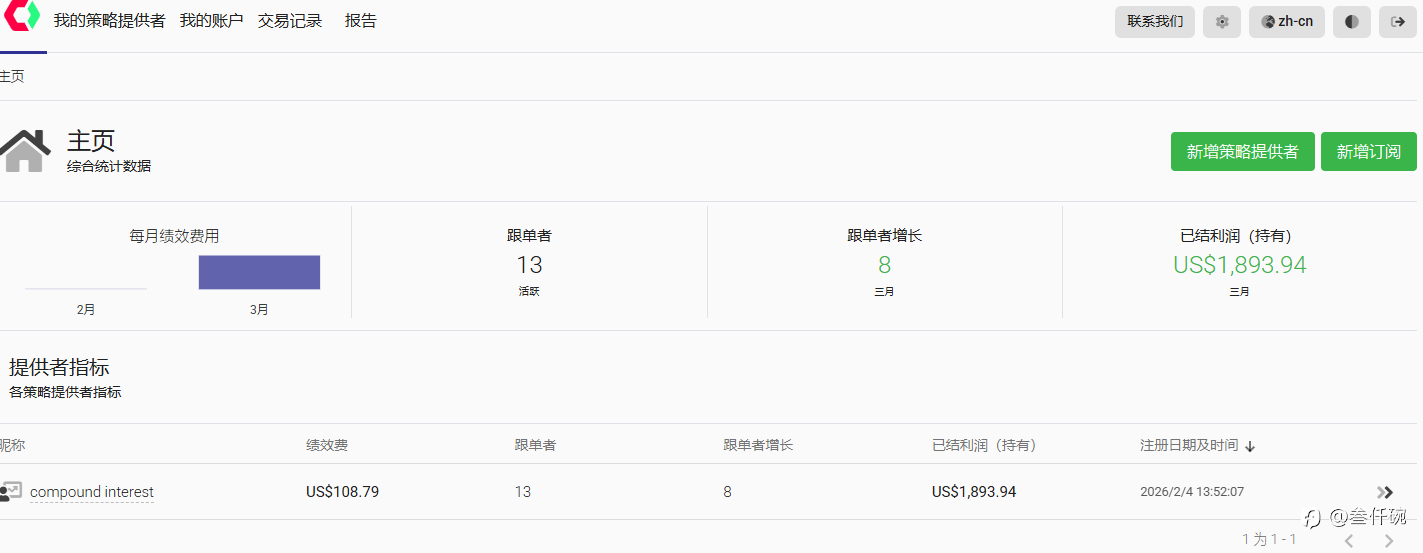Click the 新增策略提供者 button
The width and height of the screenshot is (1423, 553).
pos(1242,152)
